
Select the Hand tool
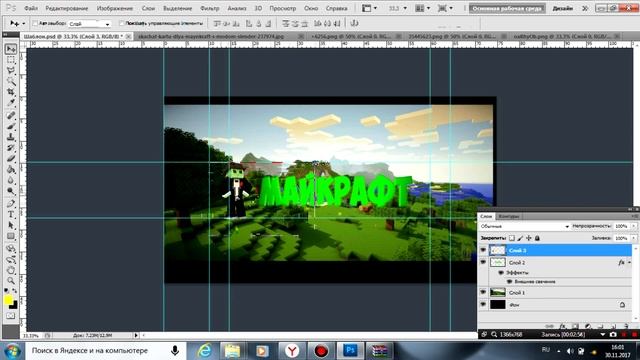point(11,270)
